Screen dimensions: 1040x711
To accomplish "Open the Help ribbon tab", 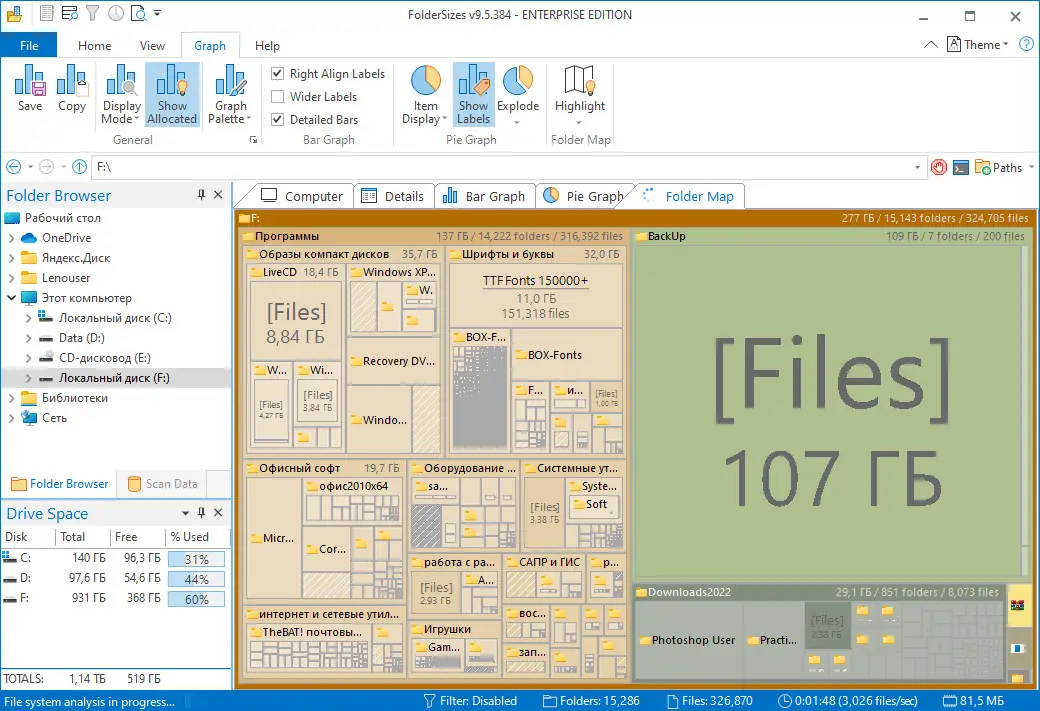I will coord(267,46).
